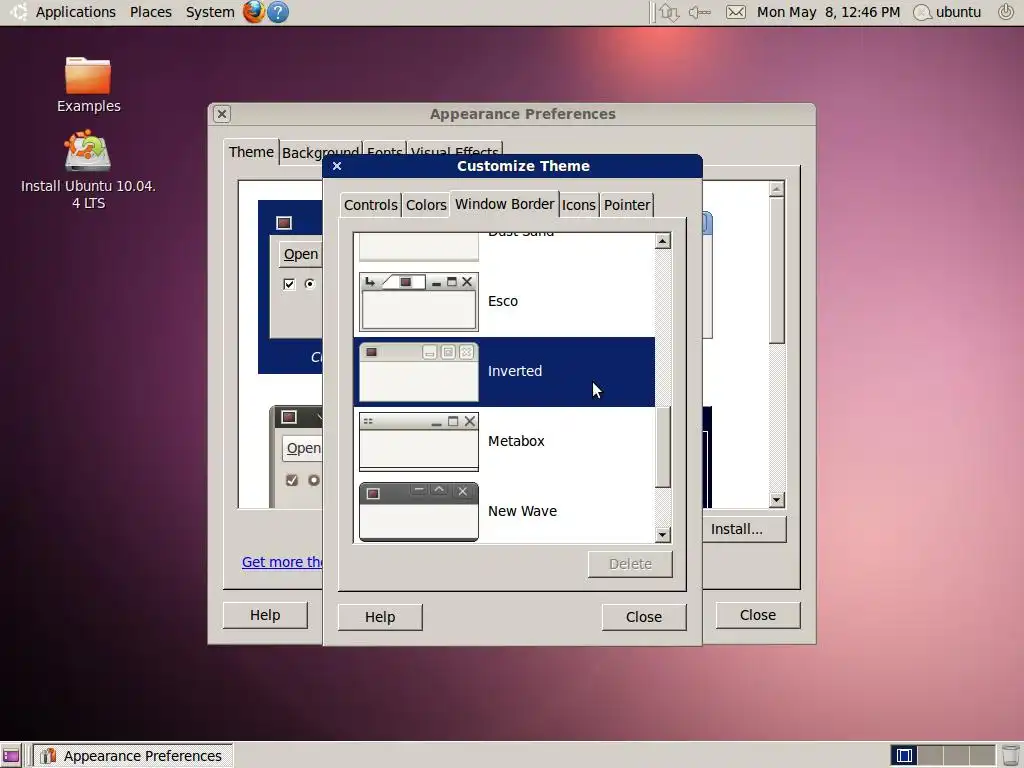Launch Firefox from the top panel
1024x768 pixels.
[x=253, y=12]
